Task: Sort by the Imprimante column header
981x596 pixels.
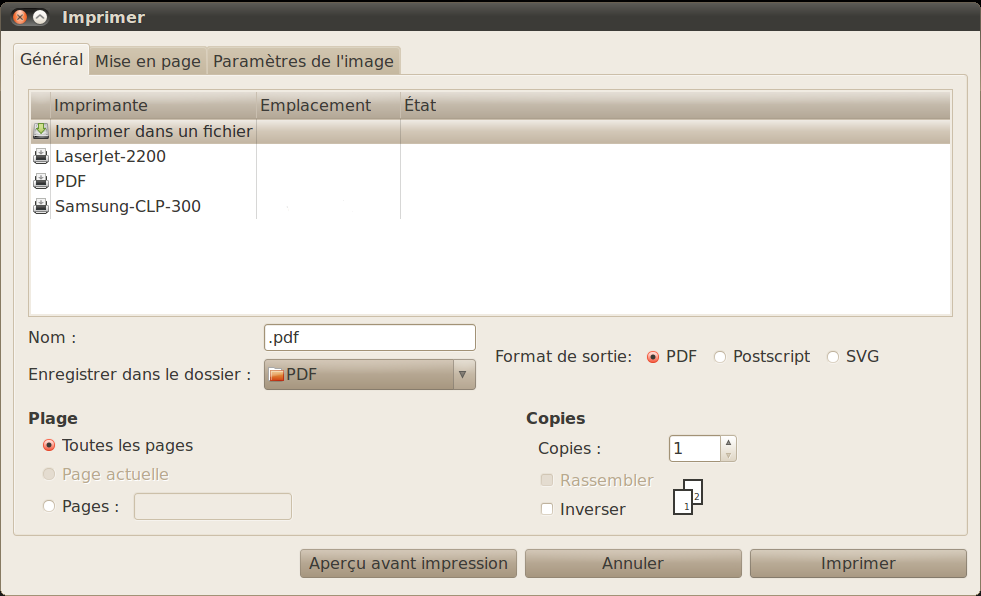Action: 153,105
